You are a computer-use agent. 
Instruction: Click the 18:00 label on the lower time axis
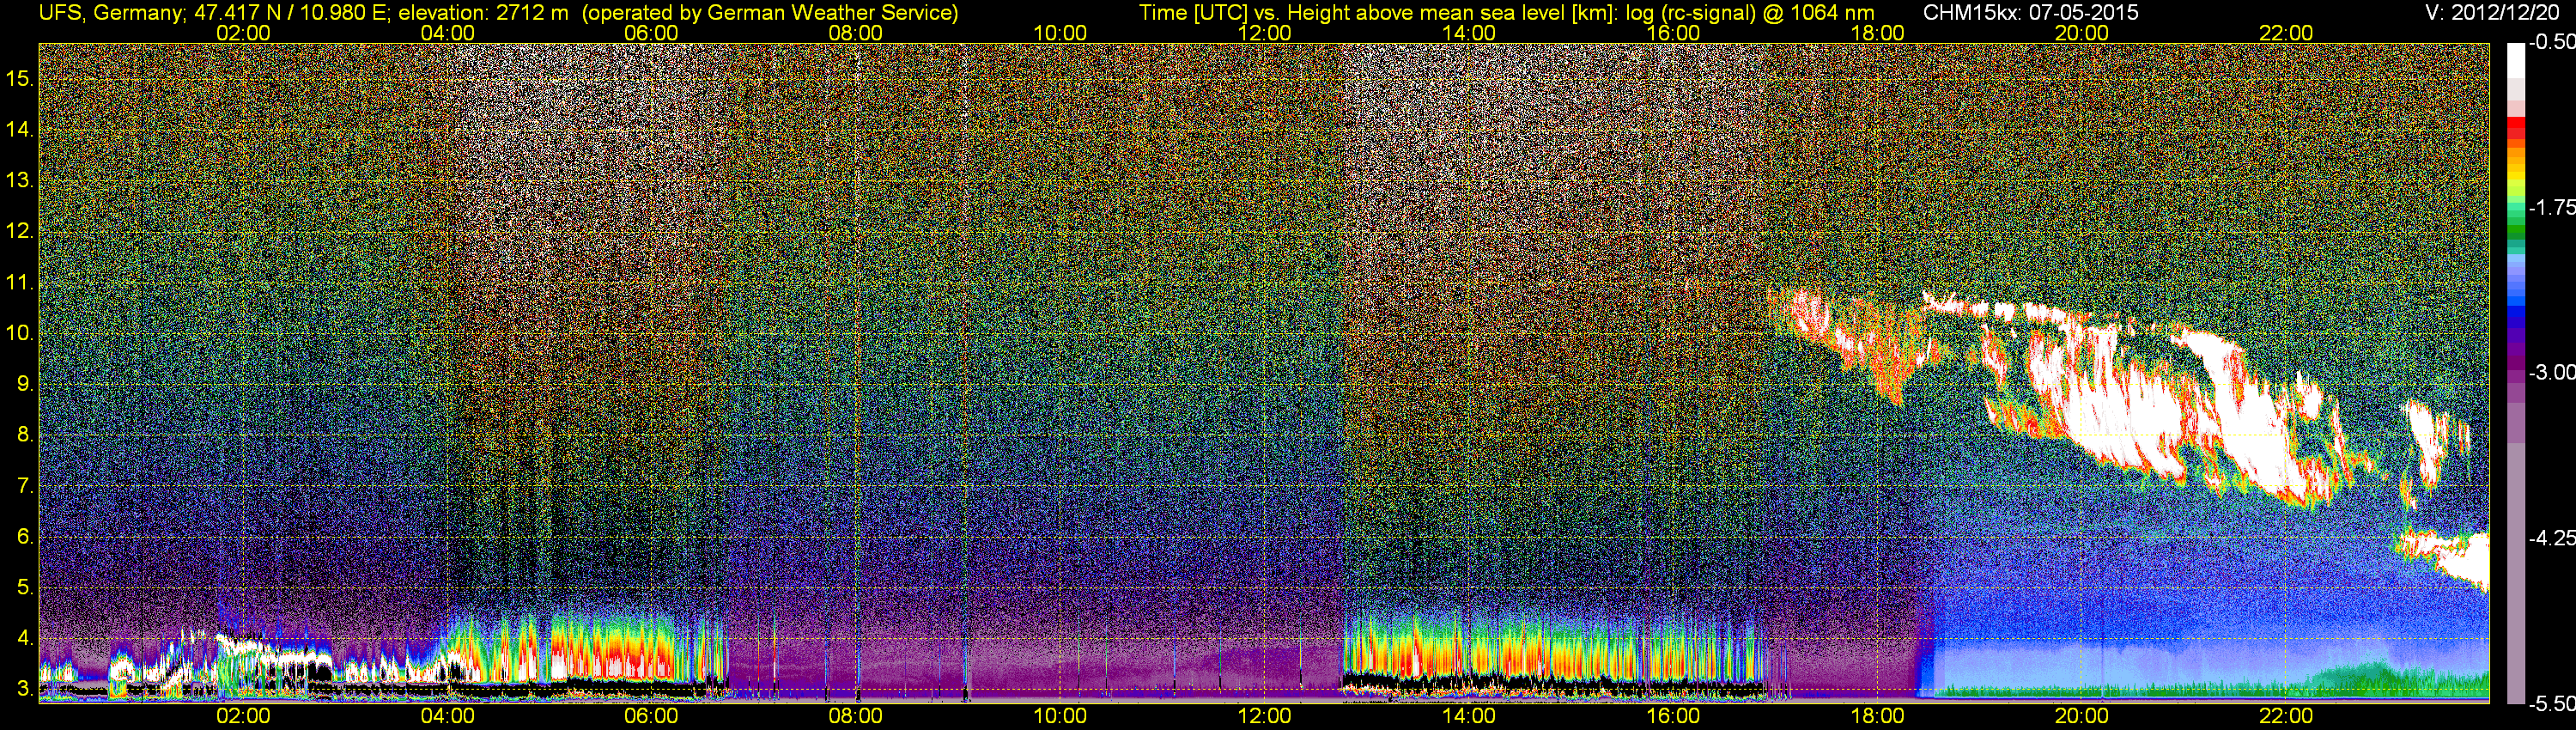(1877, 716)
